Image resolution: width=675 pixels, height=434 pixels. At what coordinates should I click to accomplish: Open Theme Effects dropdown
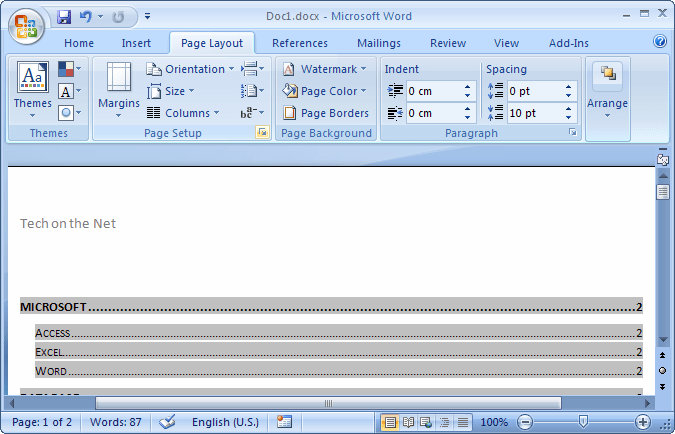coord(69,113)
